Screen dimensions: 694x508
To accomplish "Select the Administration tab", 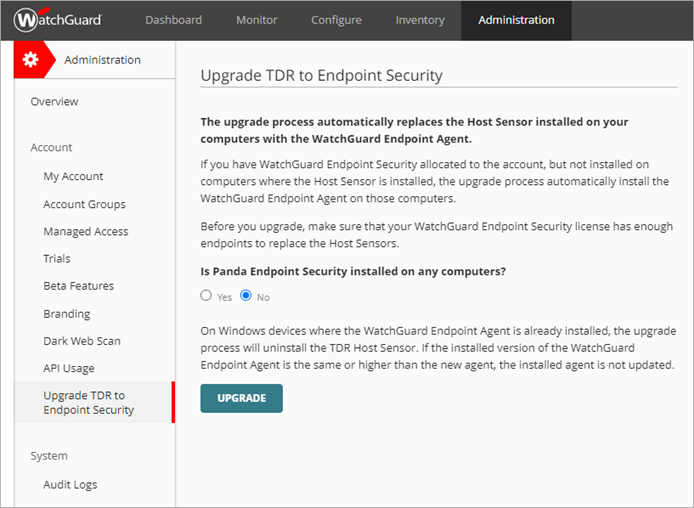I will click(516, 20).
